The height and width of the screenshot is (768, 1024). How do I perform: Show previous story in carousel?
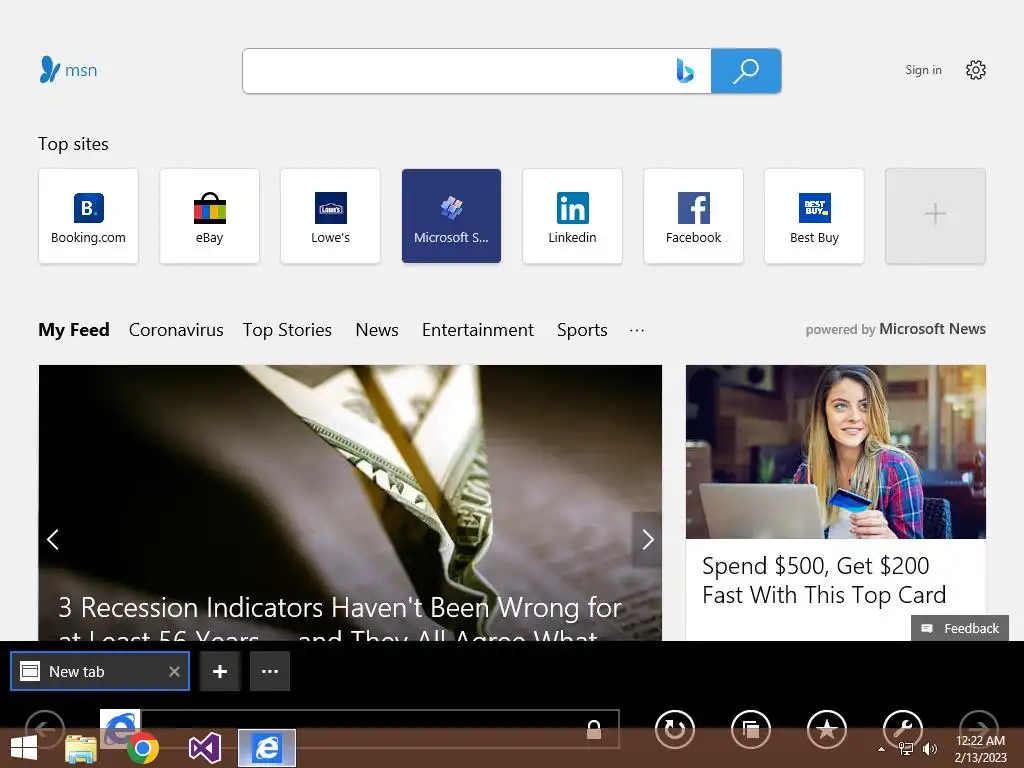(x=53, y=539)
